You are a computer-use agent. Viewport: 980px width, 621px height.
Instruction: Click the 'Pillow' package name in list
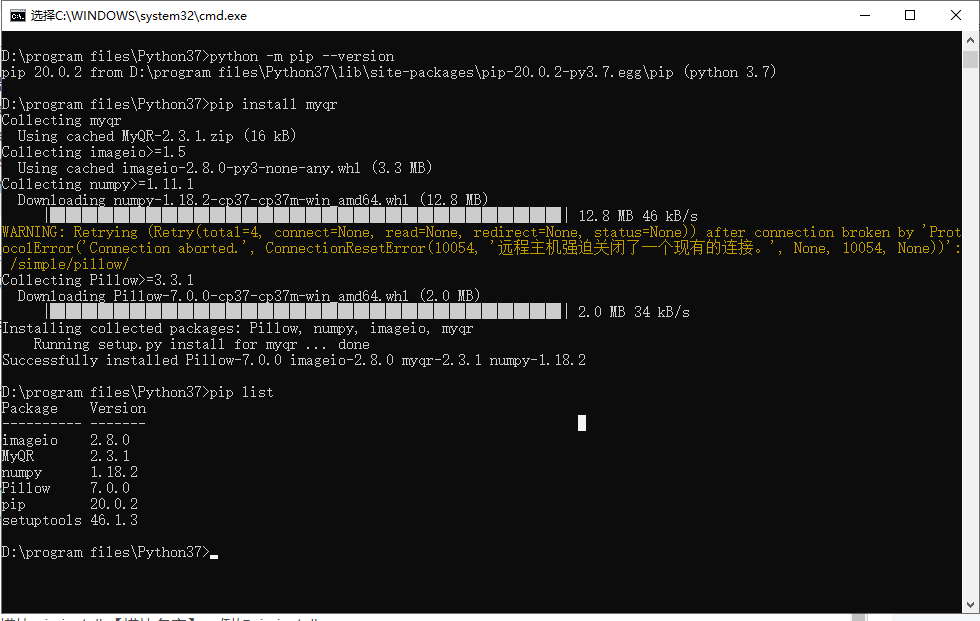[26, 489]
